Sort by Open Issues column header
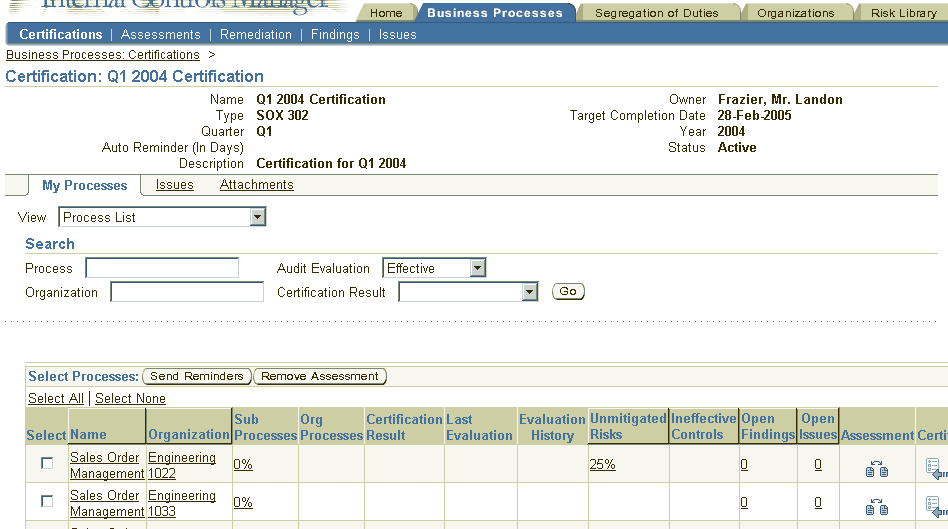 [x=818, y=426]
